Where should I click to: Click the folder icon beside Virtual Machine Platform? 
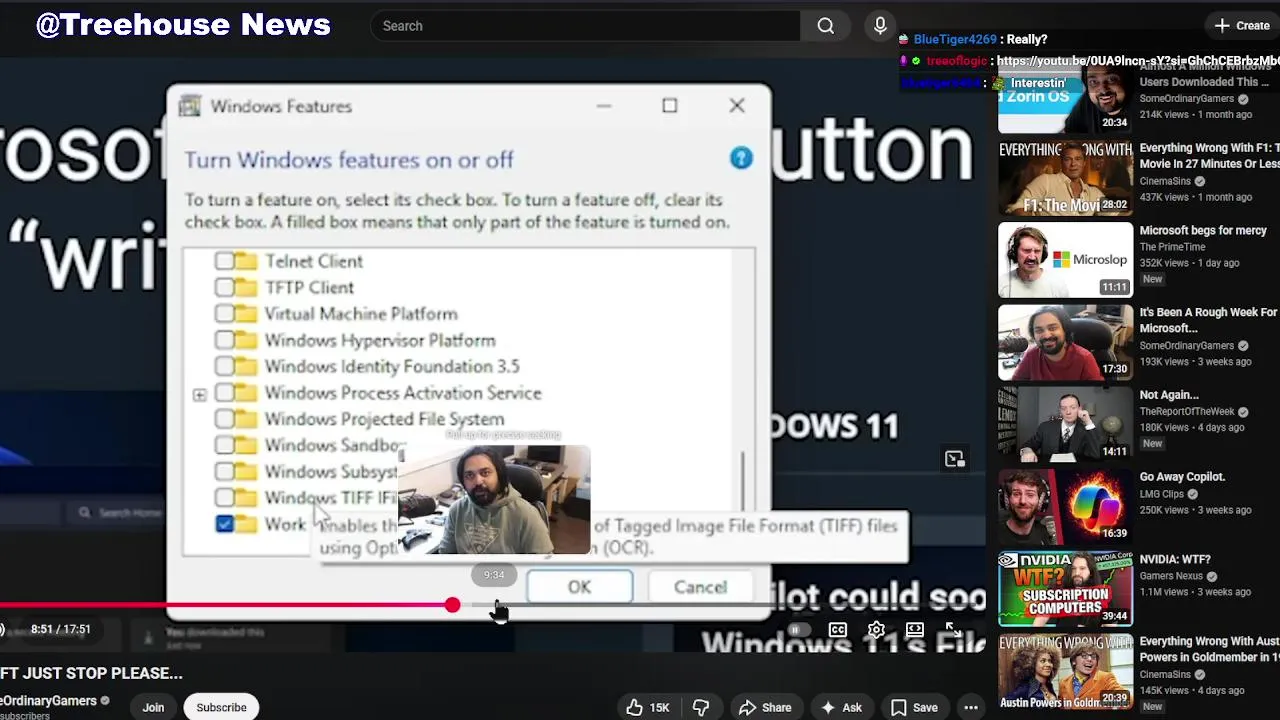pos(245,314)
